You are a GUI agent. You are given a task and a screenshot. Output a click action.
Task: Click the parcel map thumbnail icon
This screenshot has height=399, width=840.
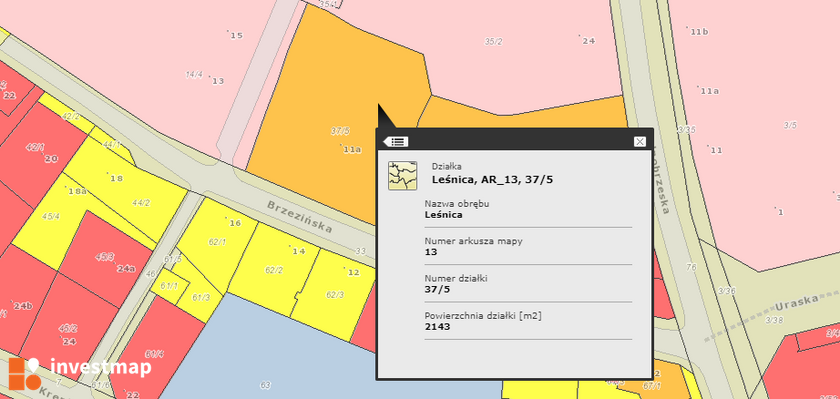click(x=402, y=176)
